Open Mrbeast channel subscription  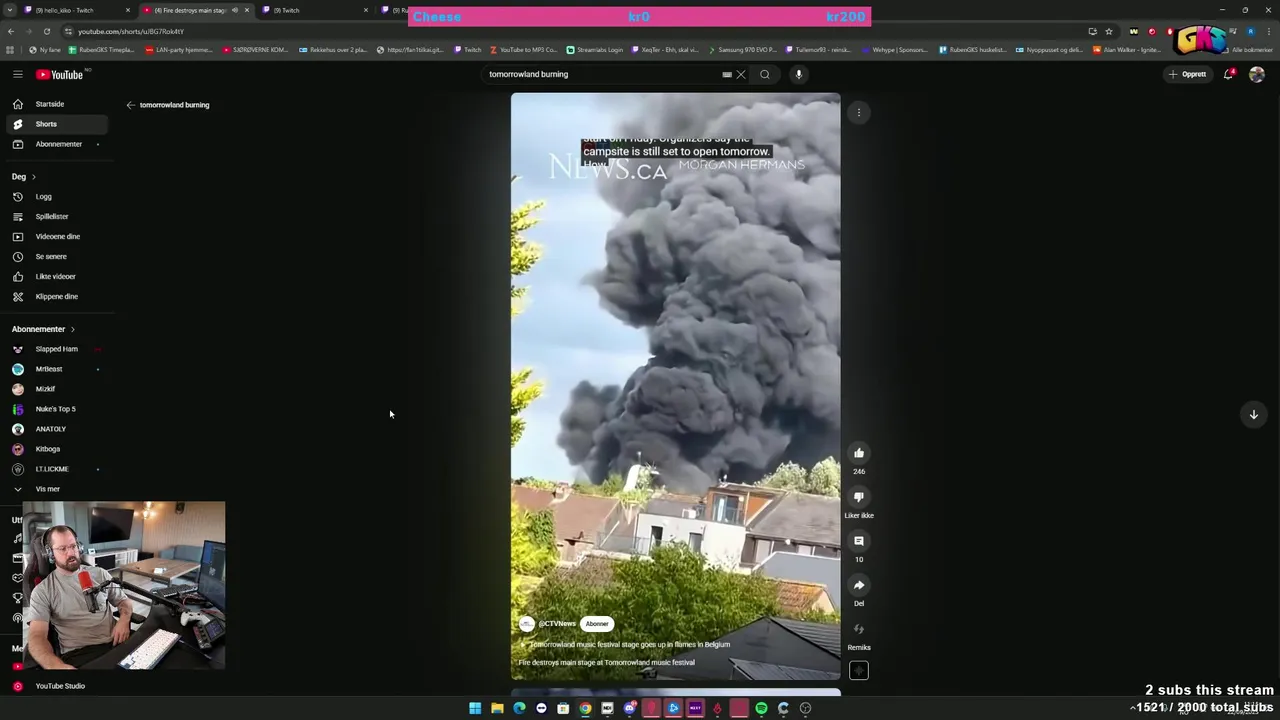[56, 369]
